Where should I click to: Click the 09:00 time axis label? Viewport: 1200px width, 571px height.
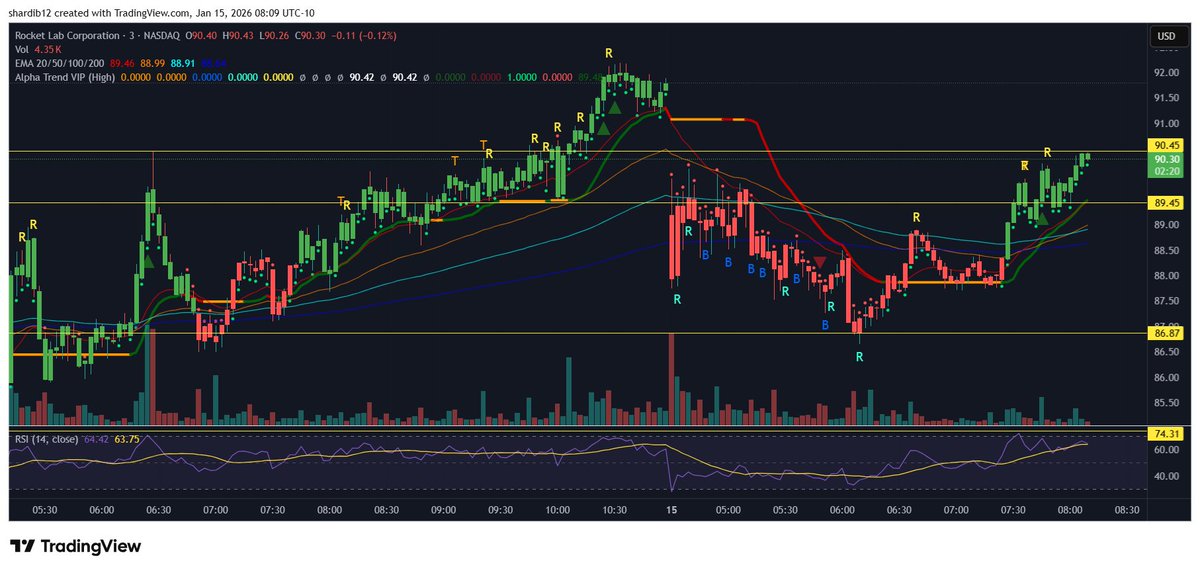click(x=444, y=509)
